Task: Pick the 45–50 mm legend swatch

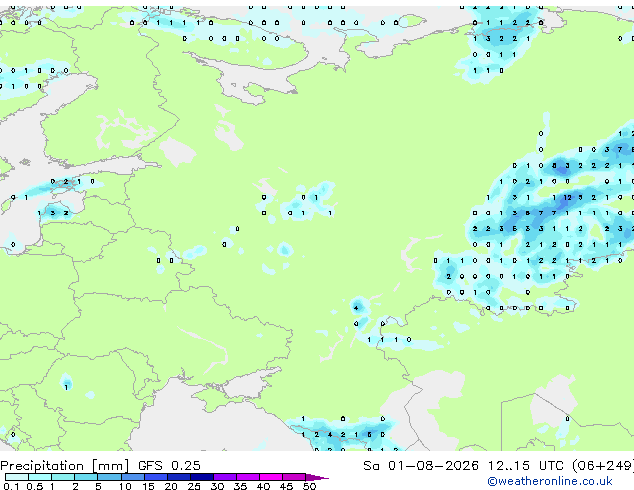Action: pyautogui.click(x=294, y=477)
